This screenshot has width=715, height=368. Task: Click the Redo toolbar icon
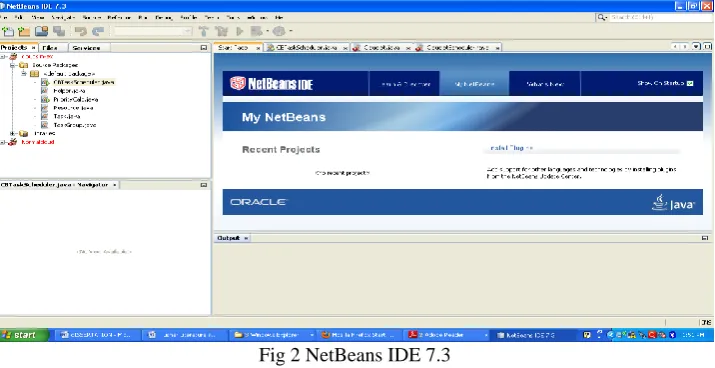(x=98, y=31)
